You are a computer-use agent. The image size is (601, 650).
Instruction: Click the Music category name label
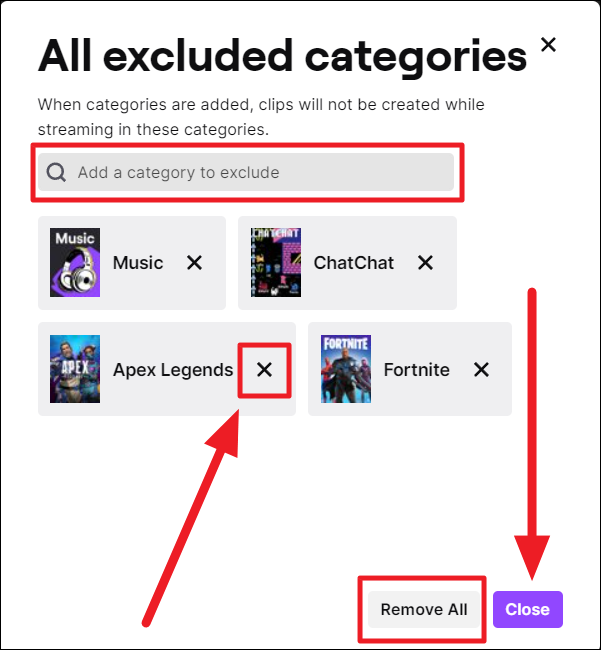point(138,263)
